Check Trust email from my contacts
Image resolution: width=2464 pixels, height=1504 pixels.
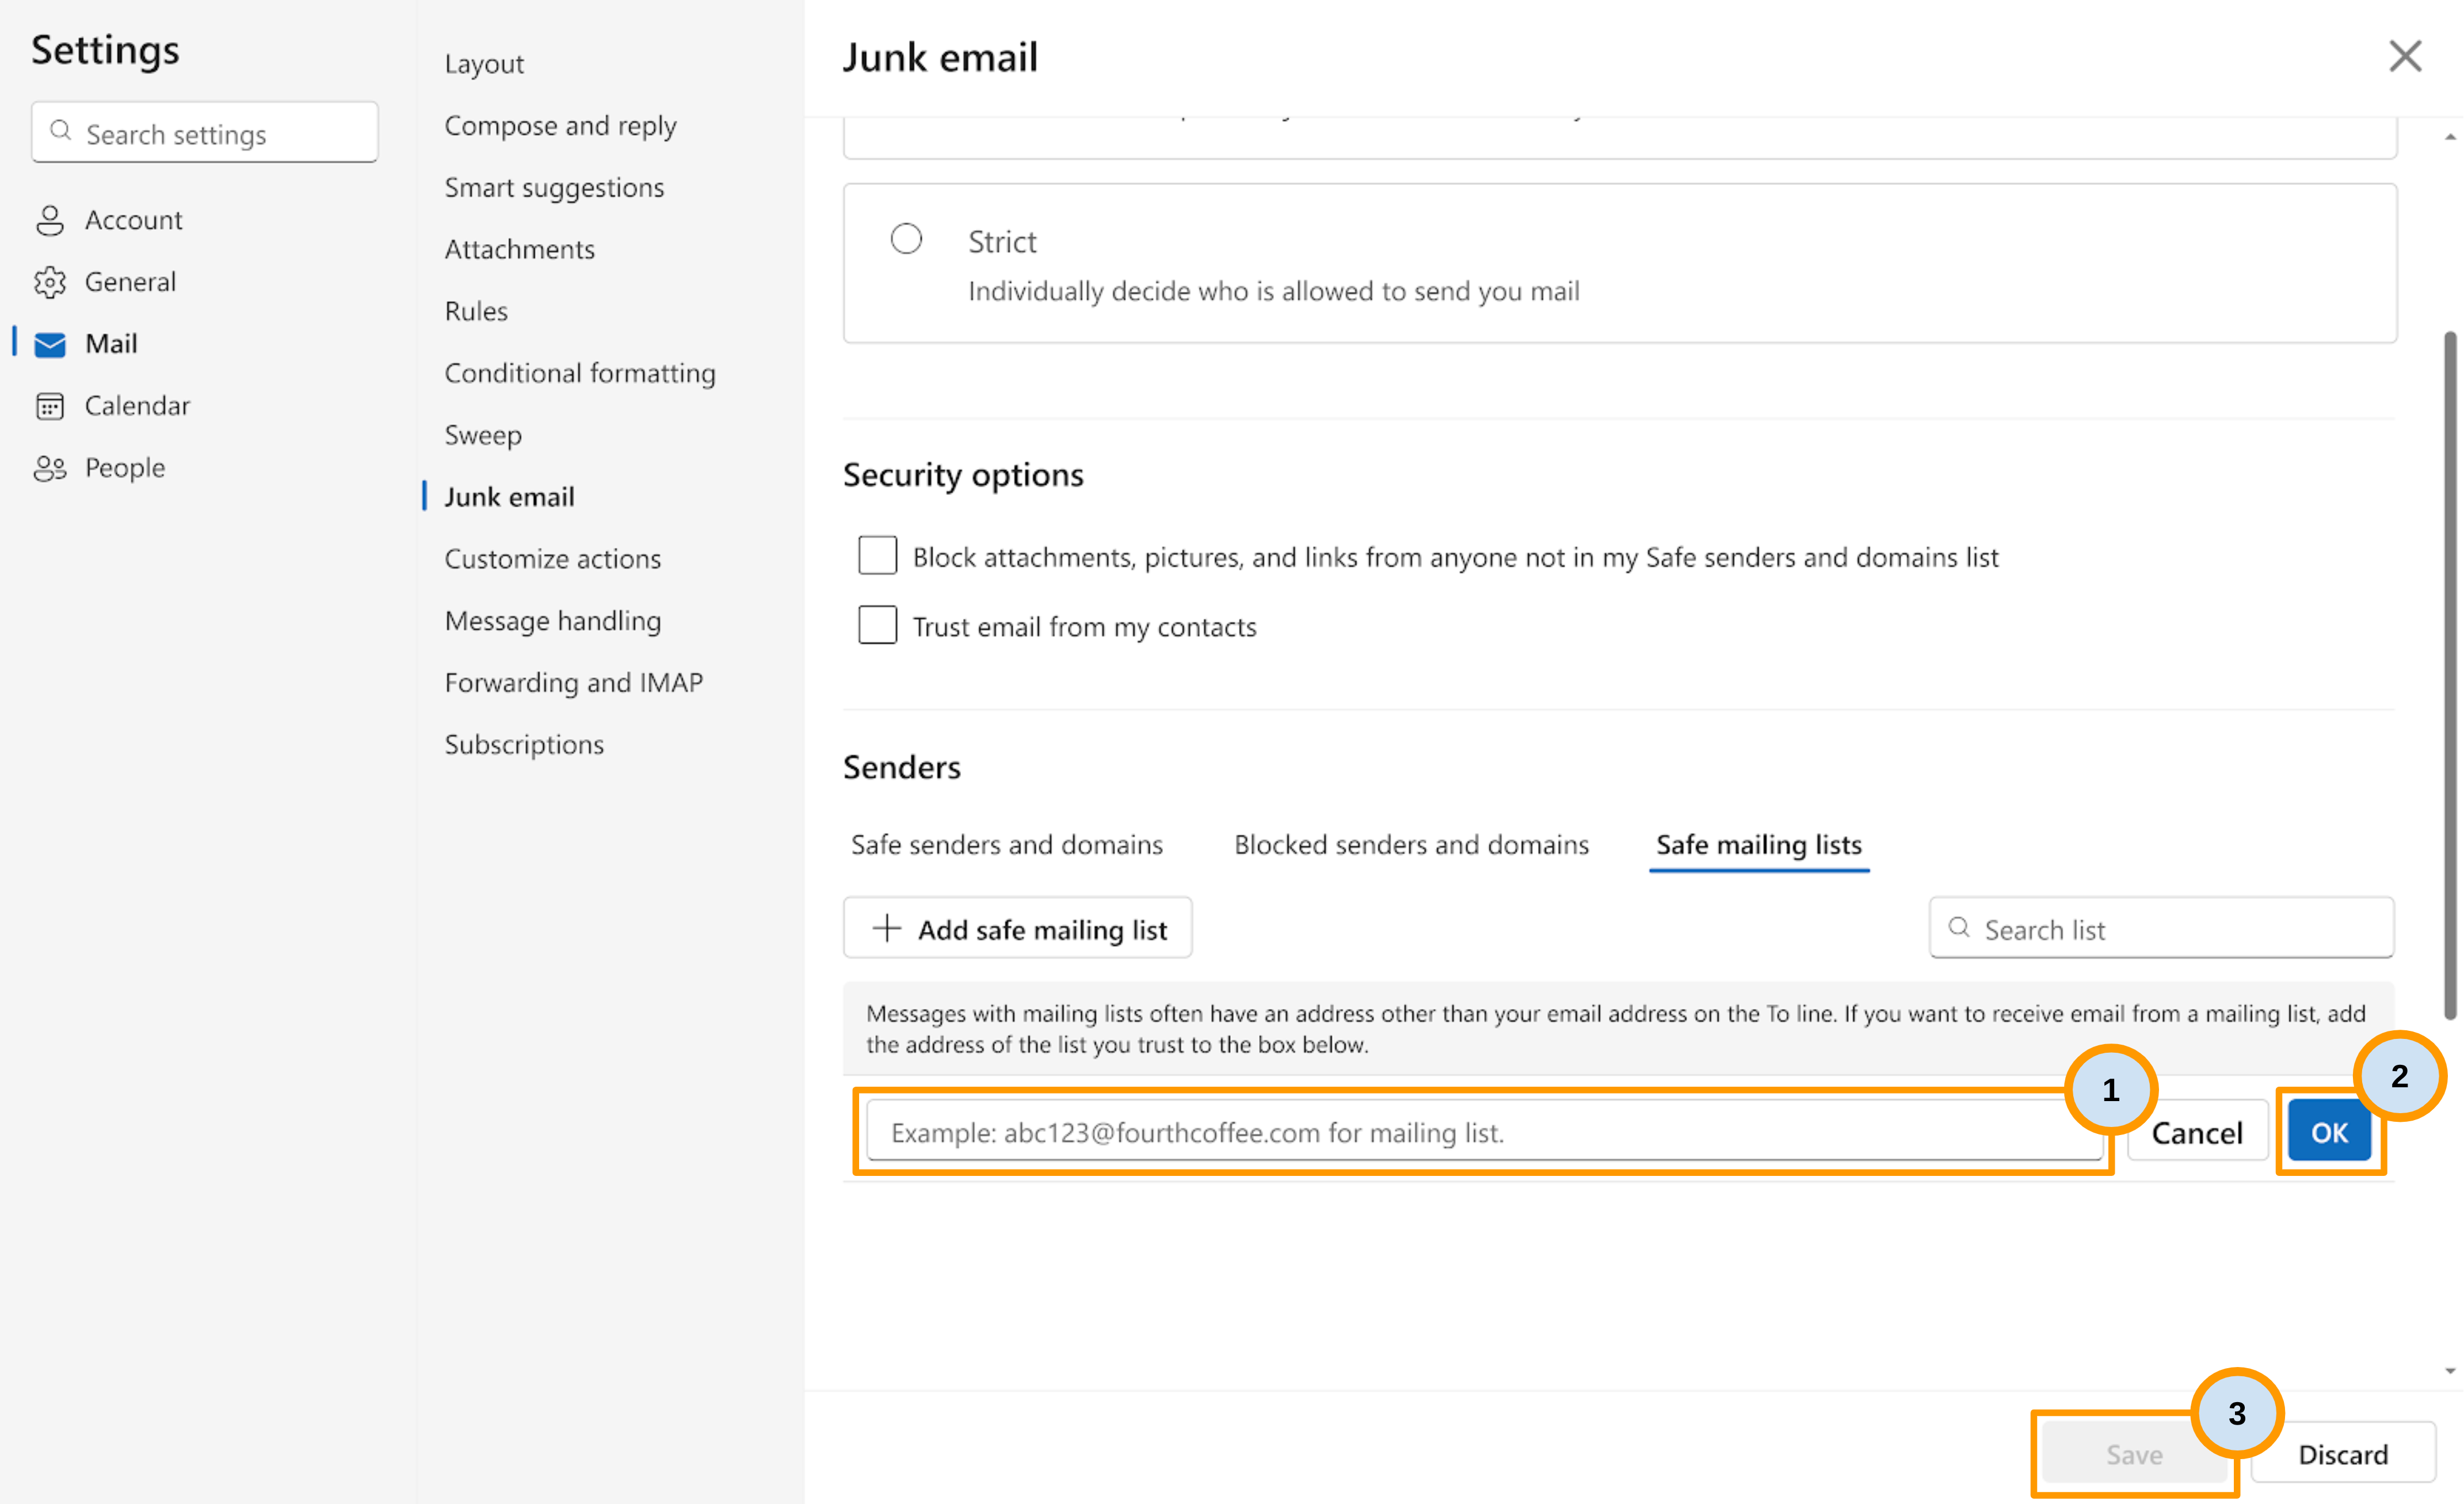coord(877,625)
